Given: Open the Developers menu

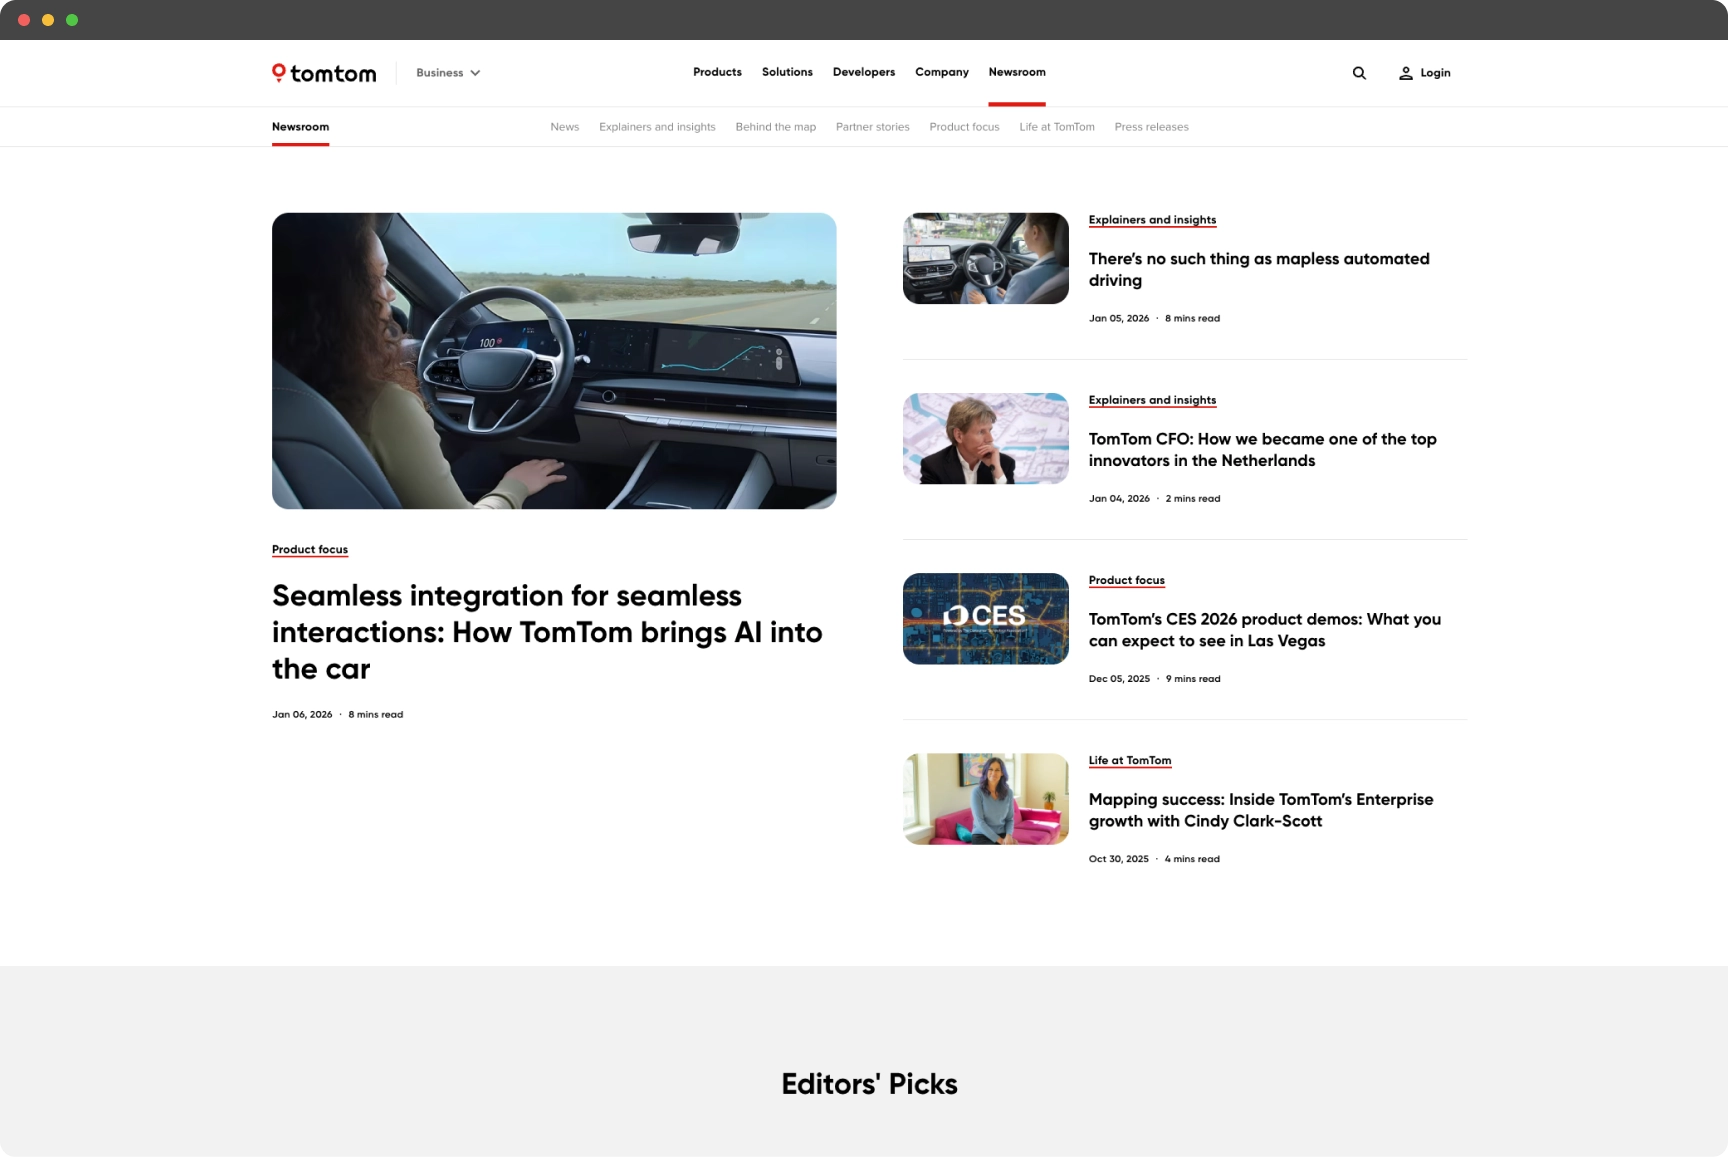Looking at the screenshot, I should [864, 72].
